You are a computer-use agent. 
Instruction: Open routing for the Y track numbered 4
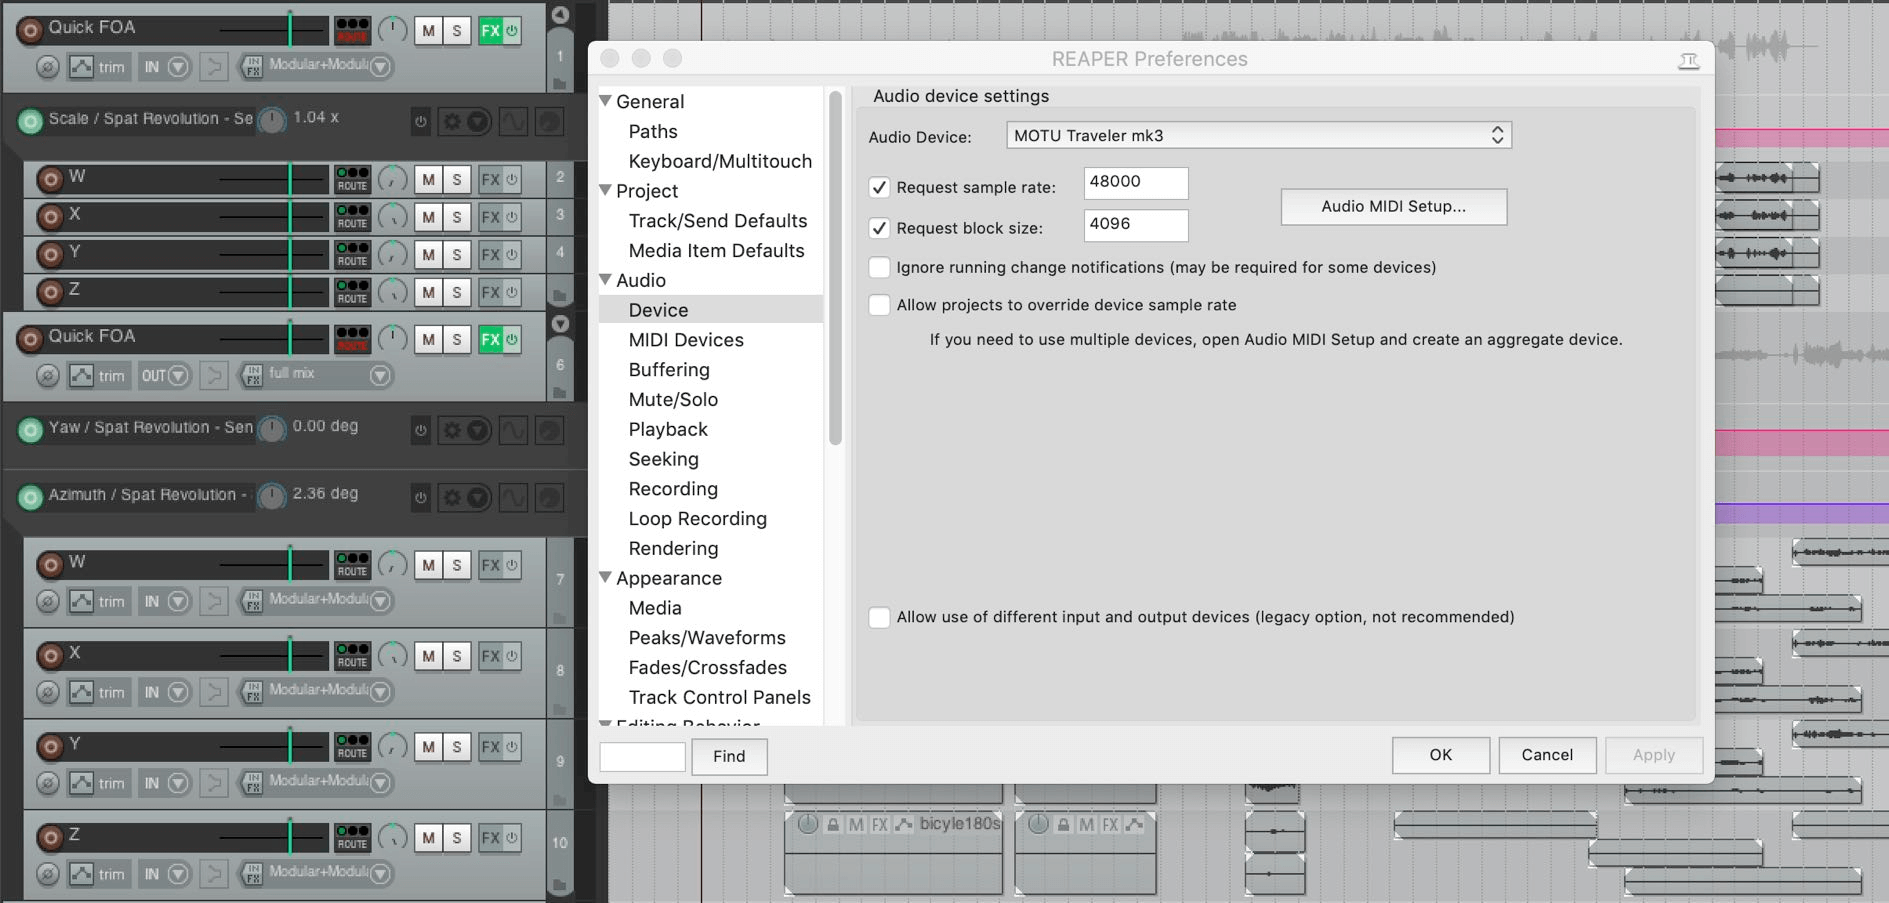click(x=352, y=254)
